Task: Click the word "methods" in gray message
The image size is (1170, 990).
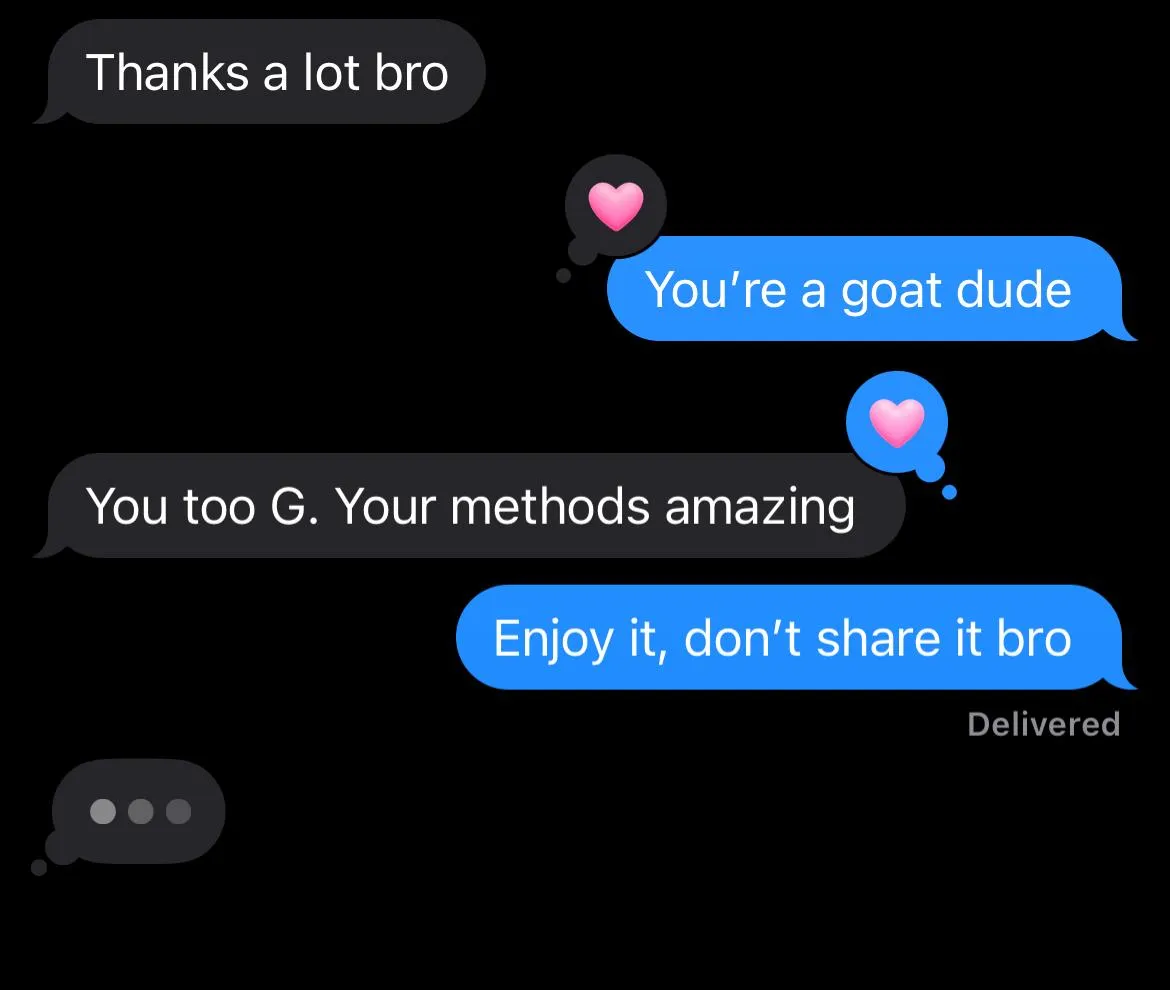Action: pyautogui.click(x=550, y=506)
